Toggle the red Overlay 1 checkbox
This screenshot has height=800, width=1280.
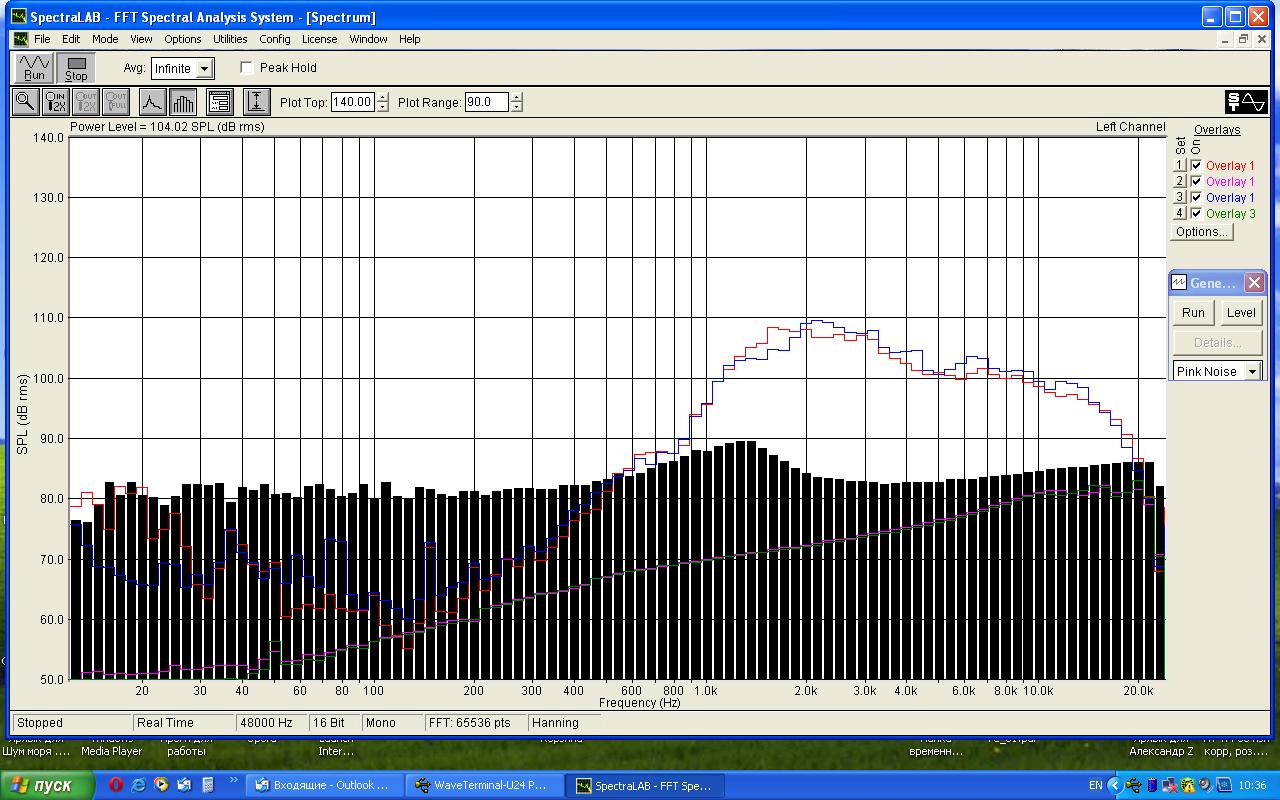click(x=1197, y=166)
